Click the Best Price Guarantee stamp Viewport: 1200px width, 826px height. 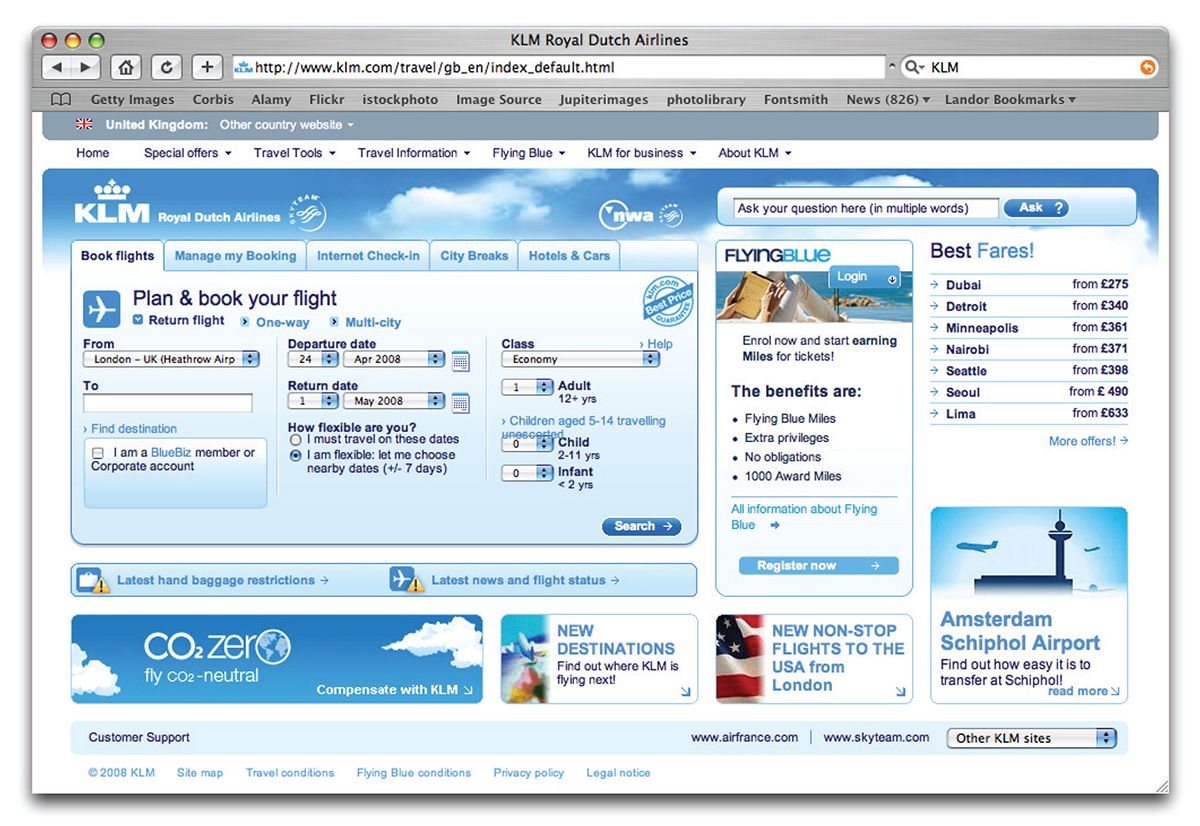click(668, 301)
